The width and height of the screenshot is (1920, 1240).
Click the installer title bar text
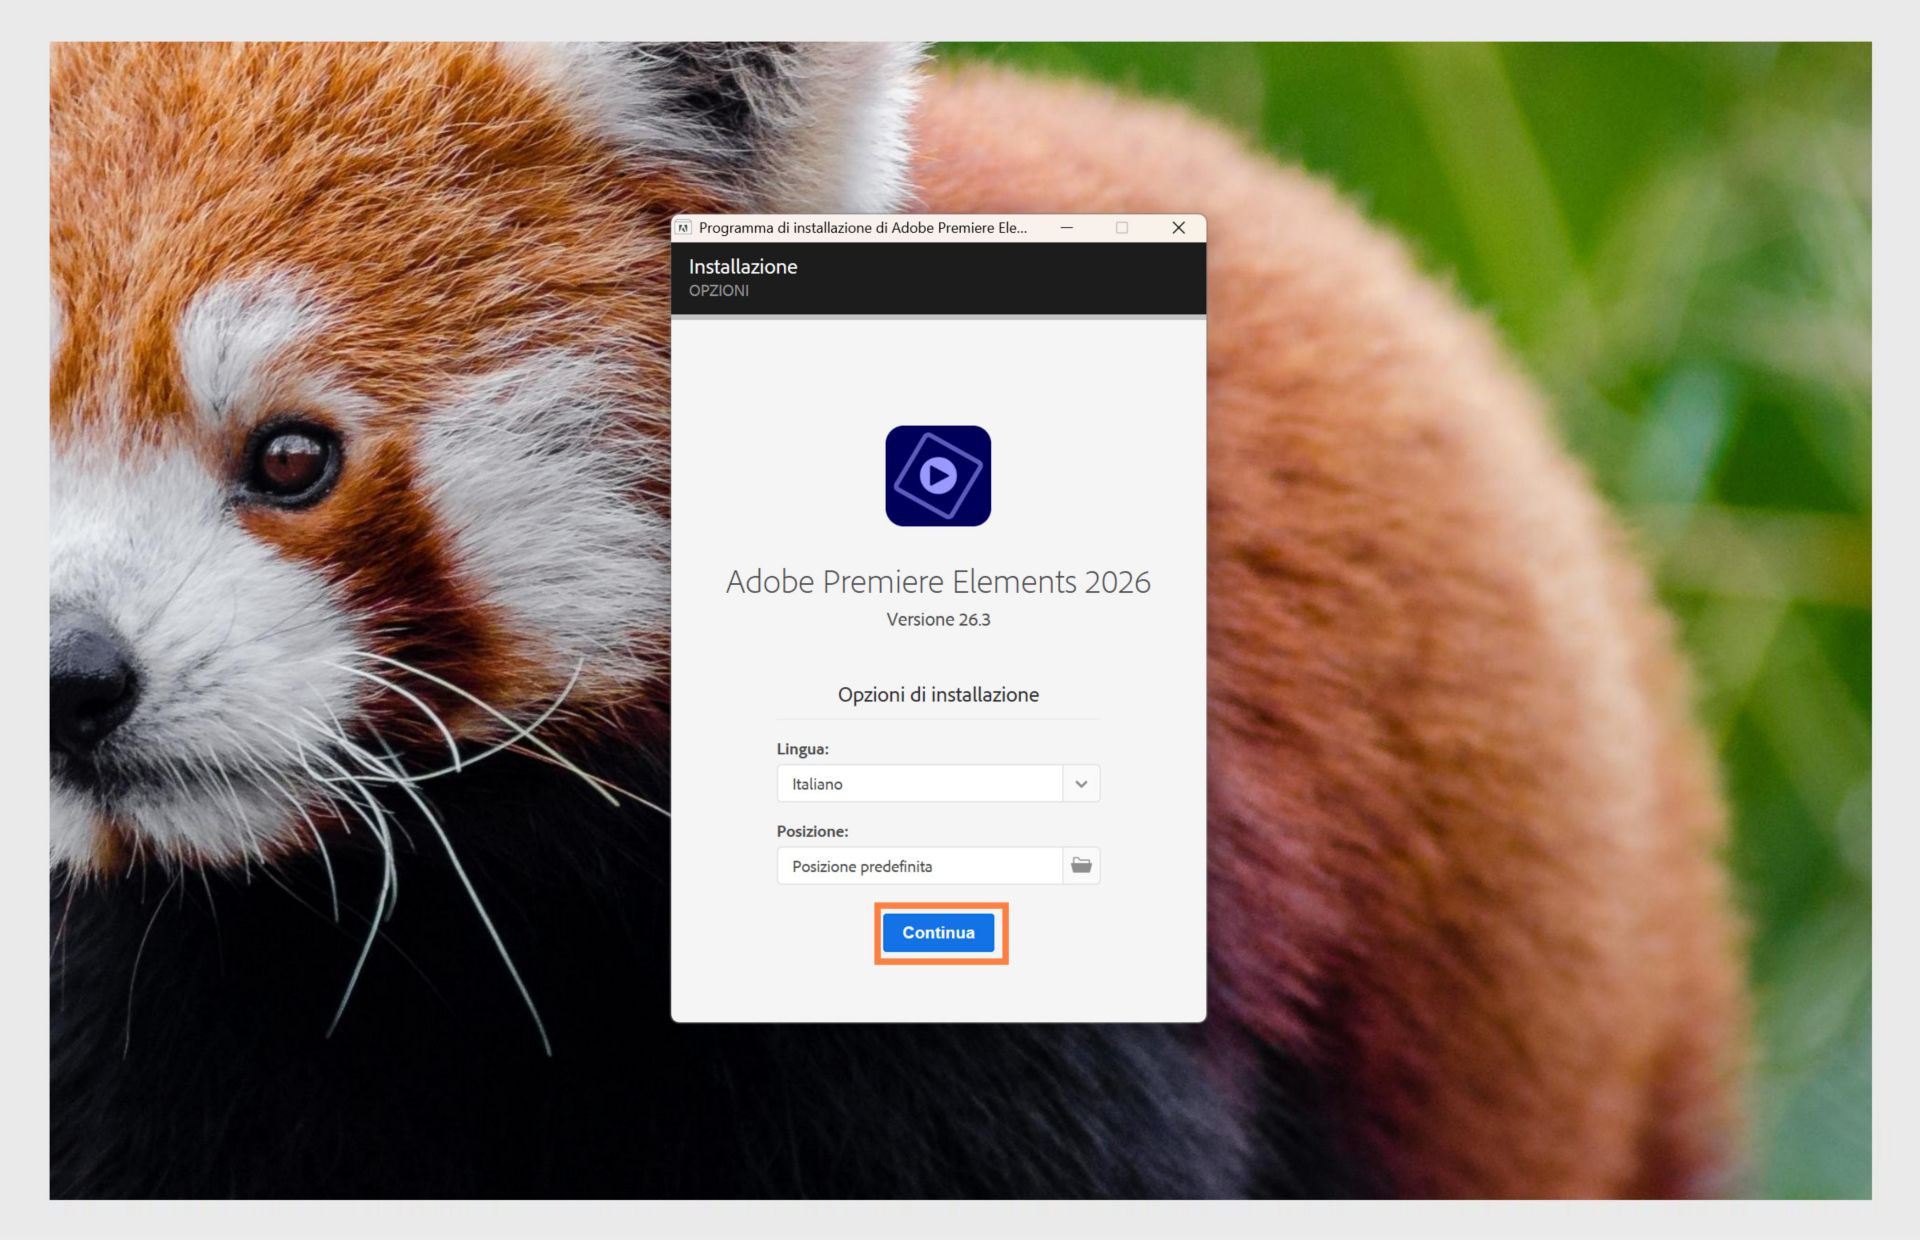pyautogui.click(x=863, y=228)
